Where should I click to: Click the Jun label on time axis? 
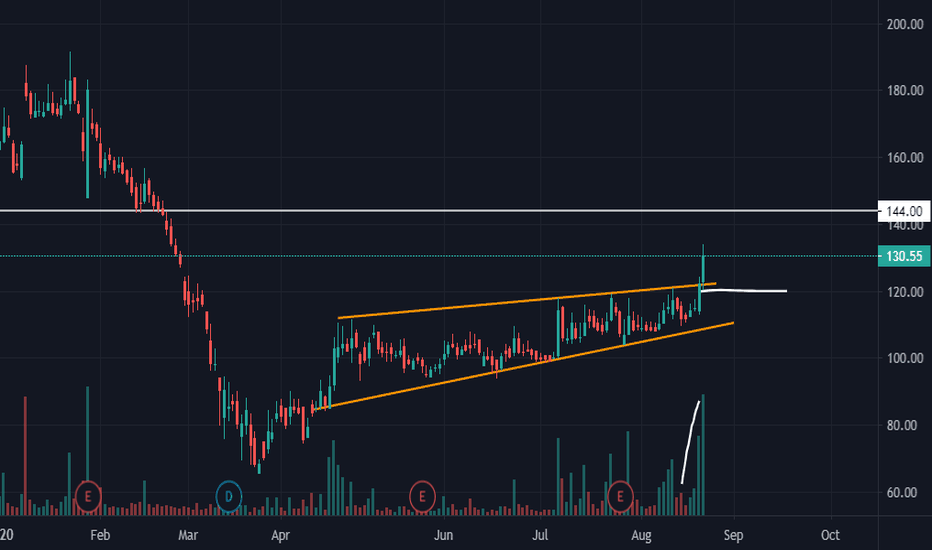click(x=443, y=535)
